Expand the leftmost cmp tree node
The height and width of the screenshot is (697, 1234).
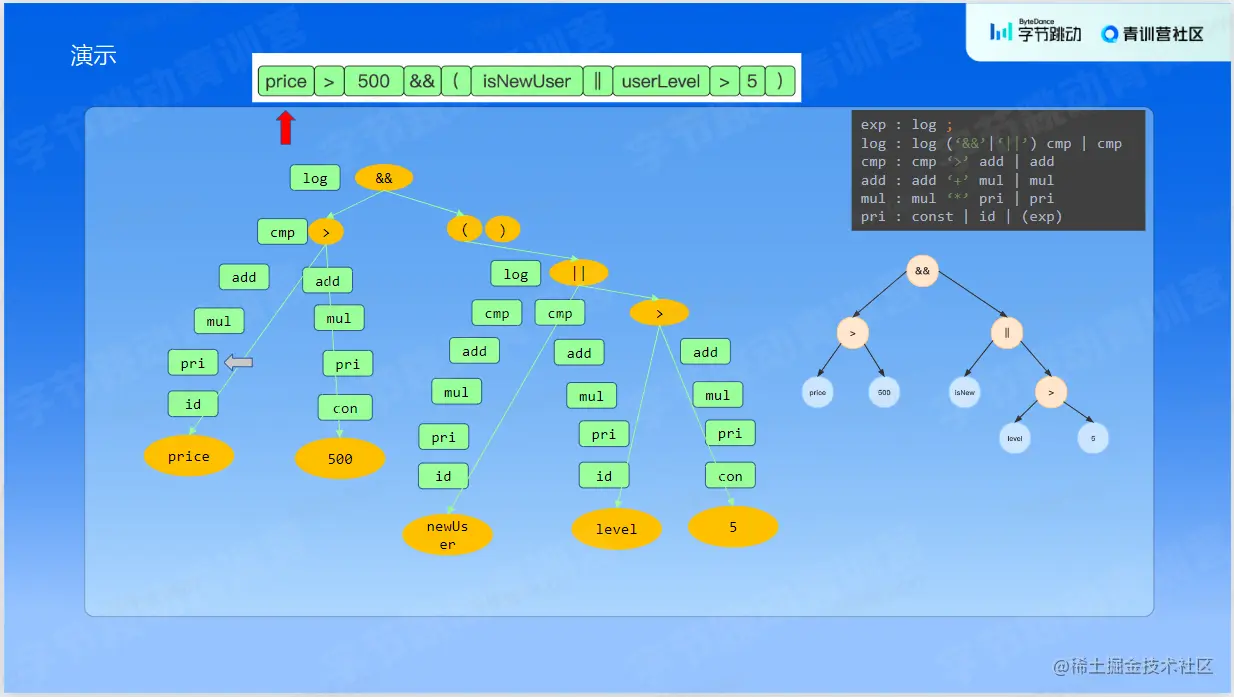coord(282,232)
